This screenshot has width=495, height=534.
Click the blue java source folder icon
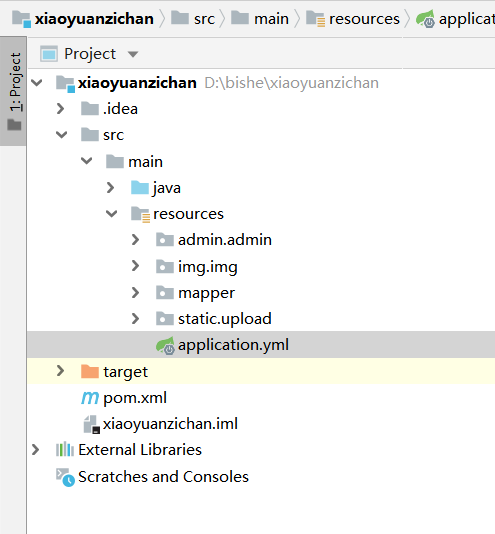140,187
